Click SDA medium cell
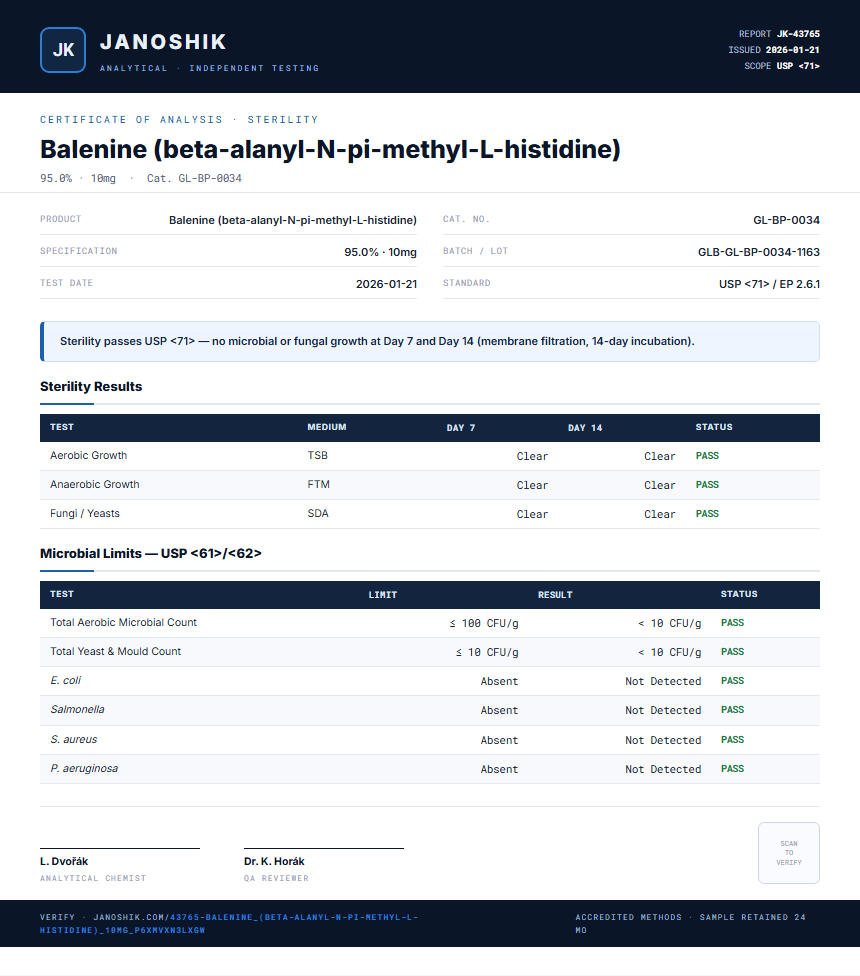860x976 pixels. [318, 514]
